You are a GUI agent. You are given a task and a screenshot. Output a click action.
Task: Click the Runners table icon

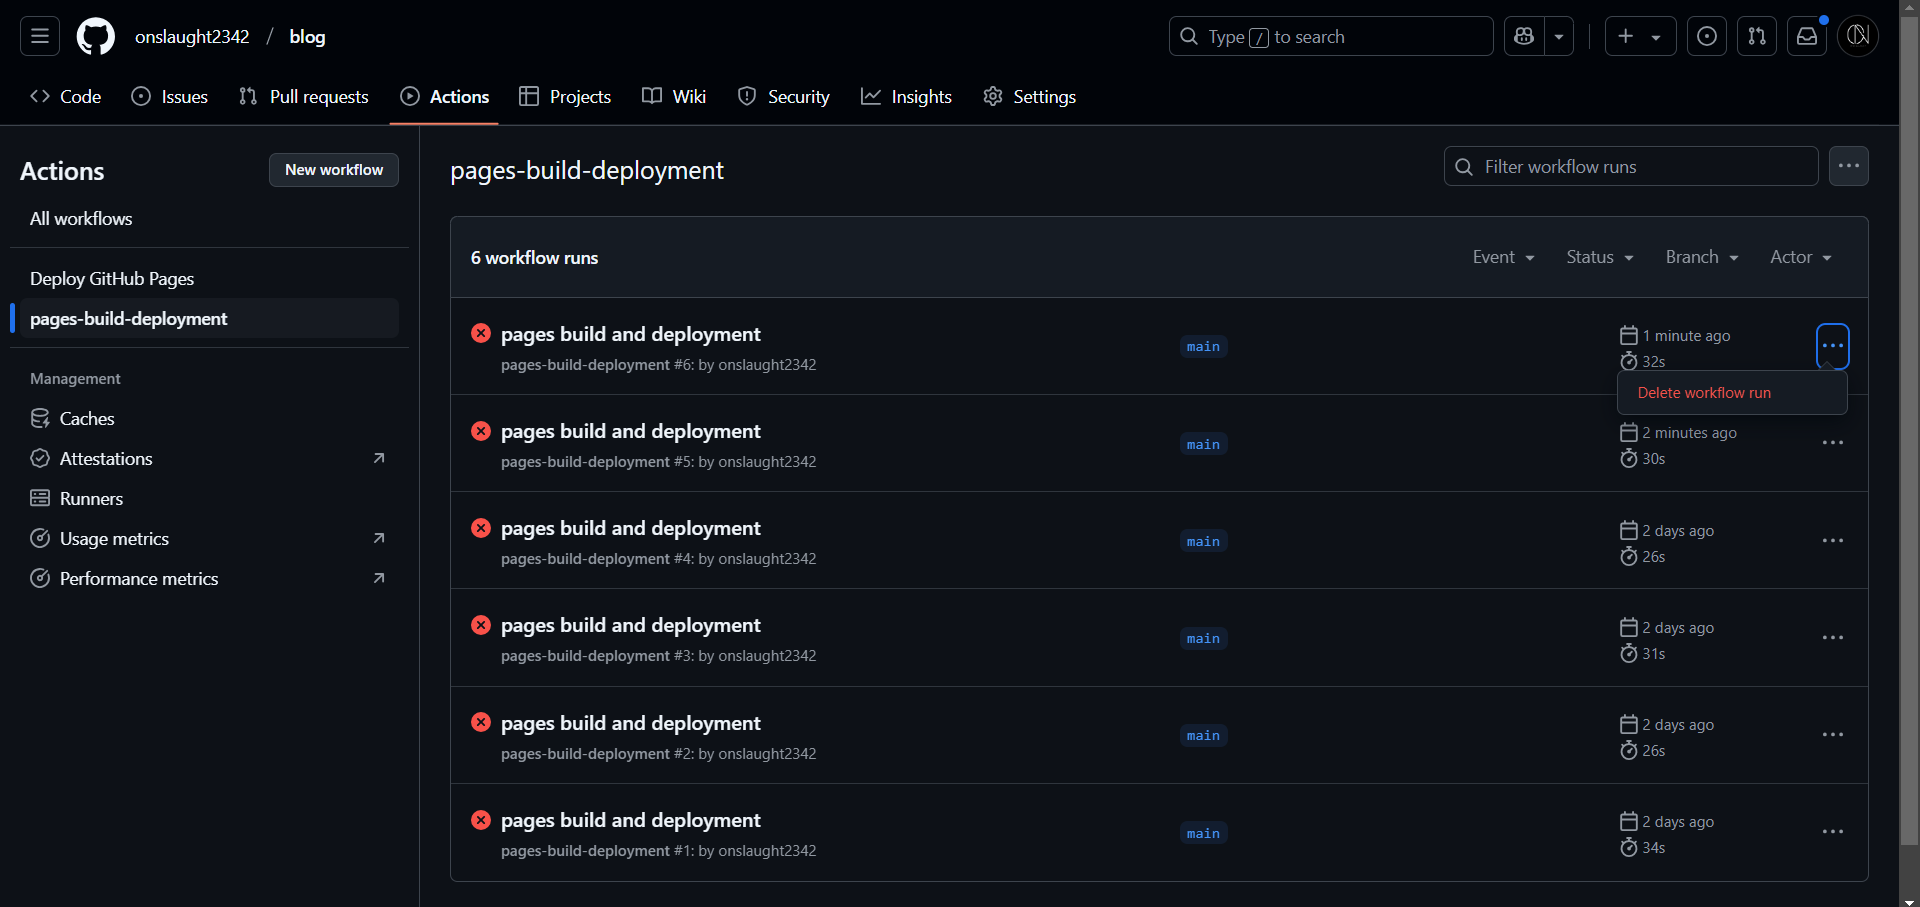[40, 498]
